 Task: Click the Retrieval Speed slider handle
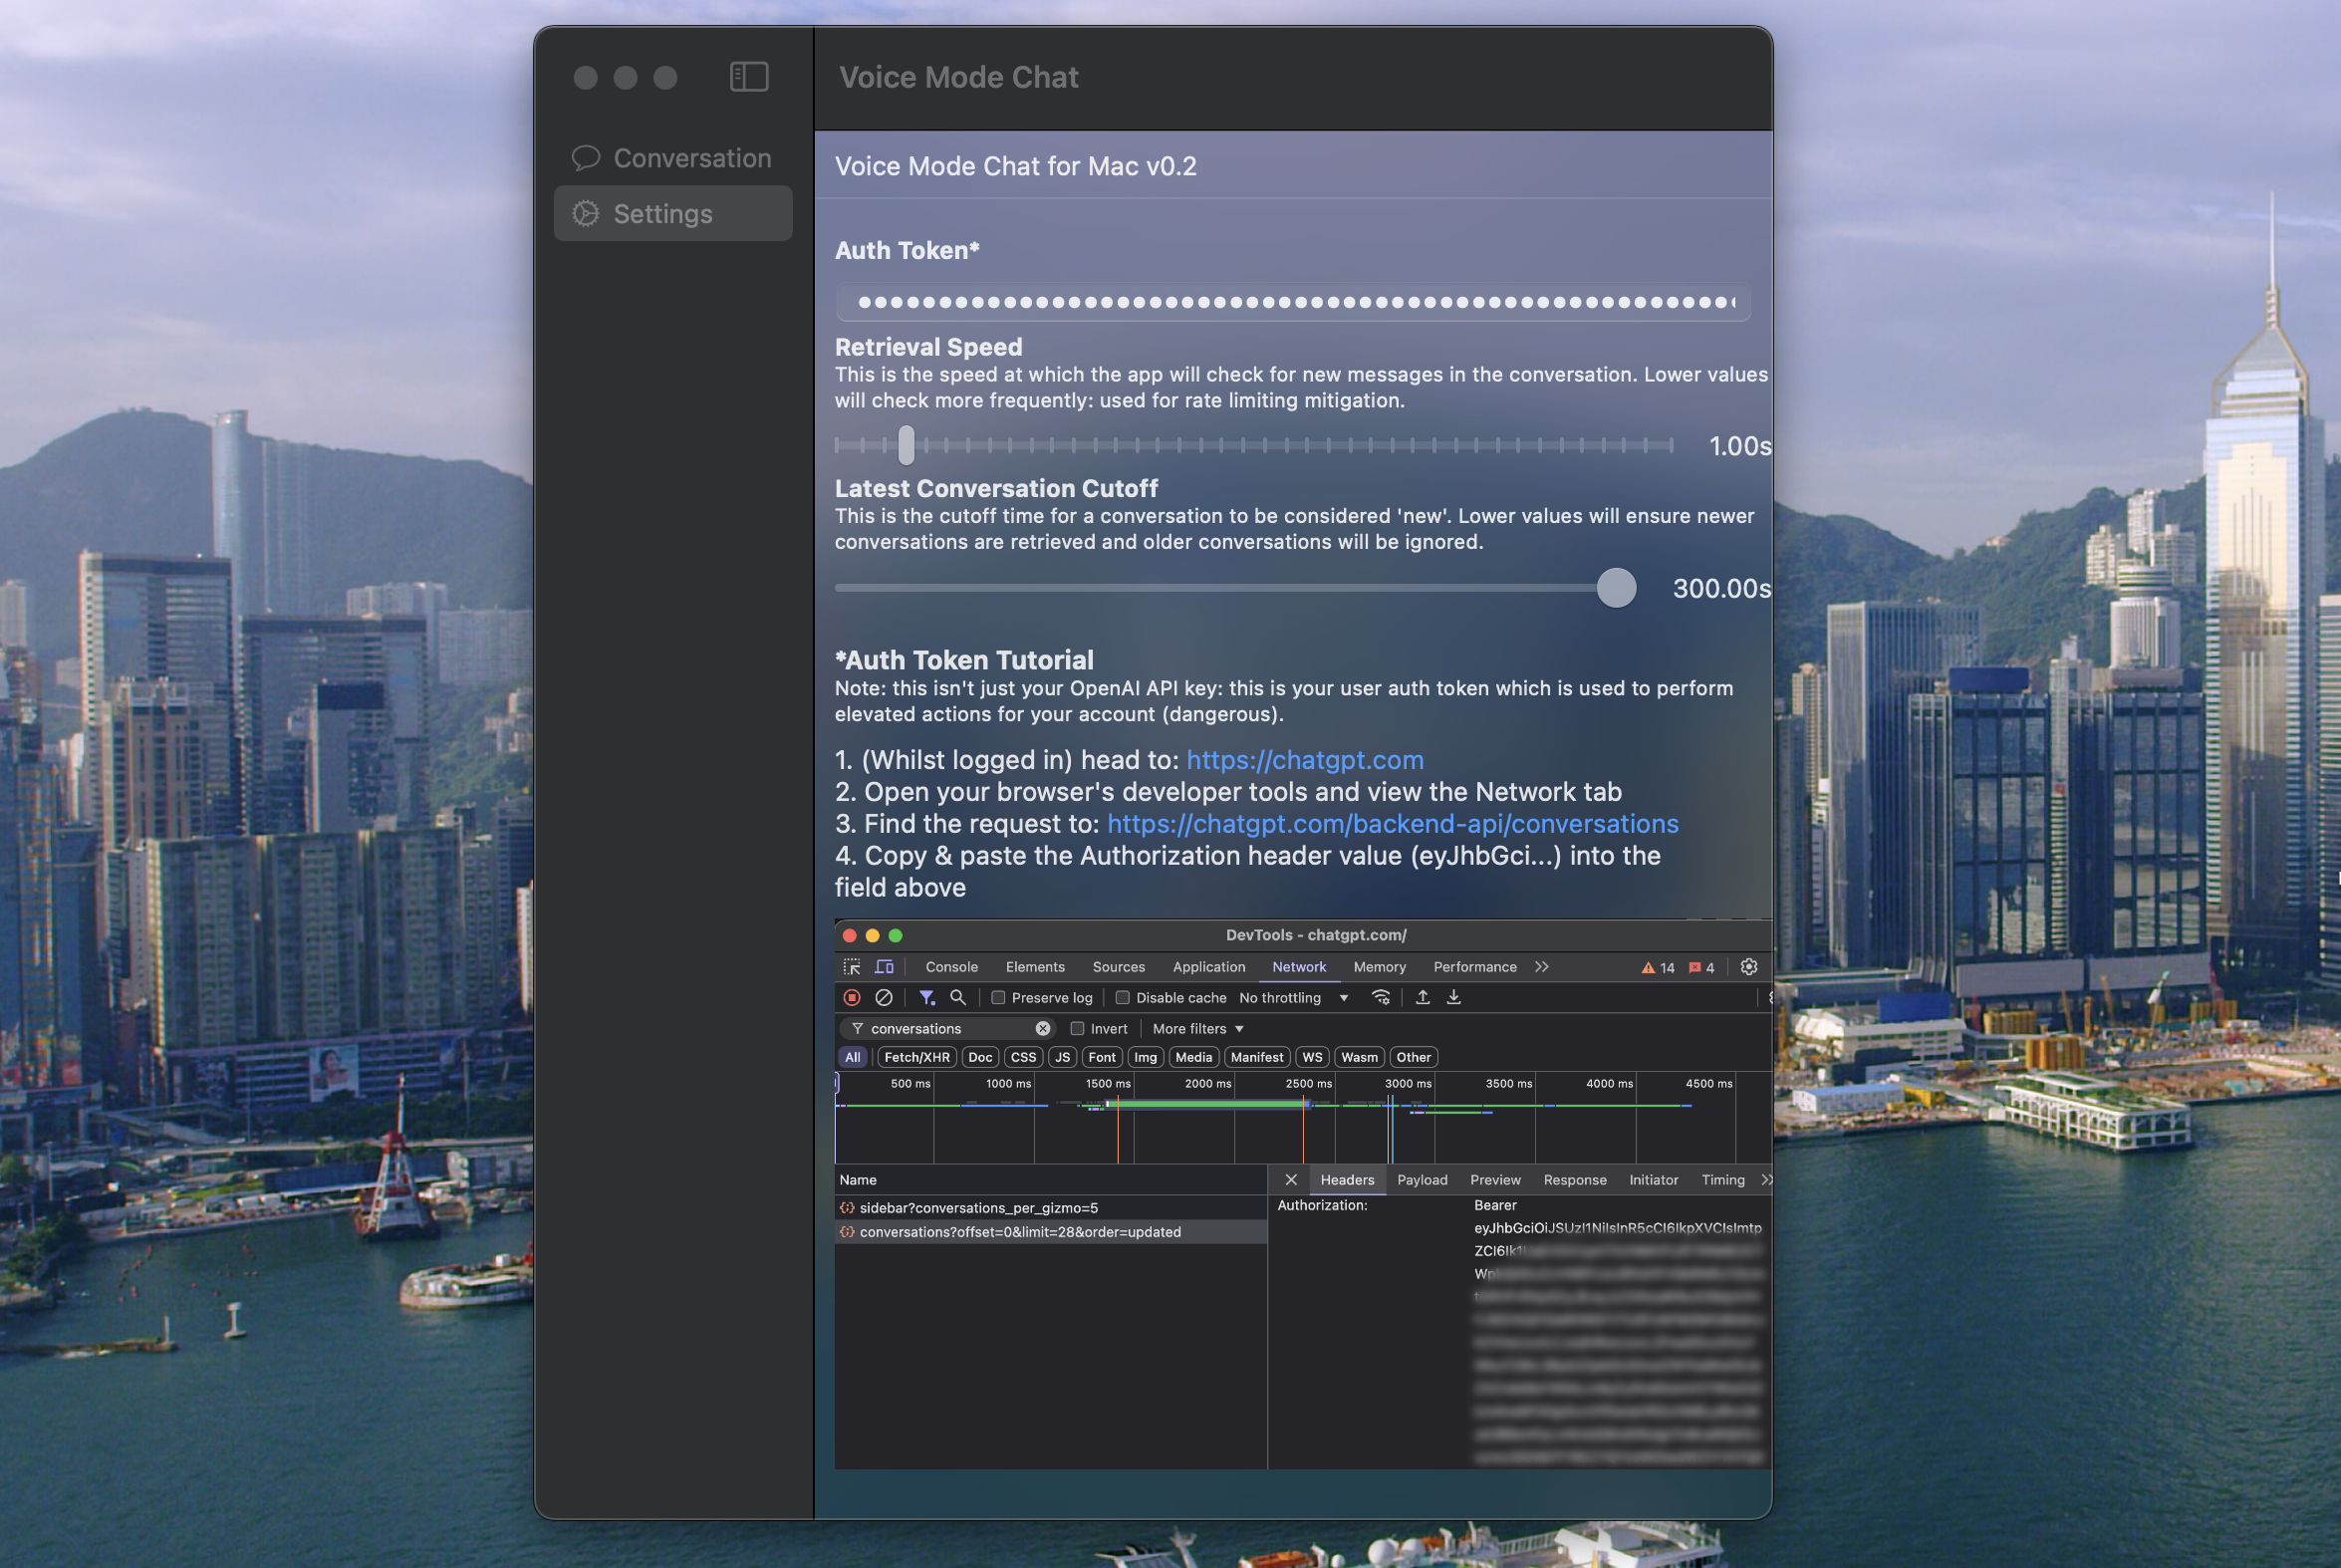(x=905, y=445)
